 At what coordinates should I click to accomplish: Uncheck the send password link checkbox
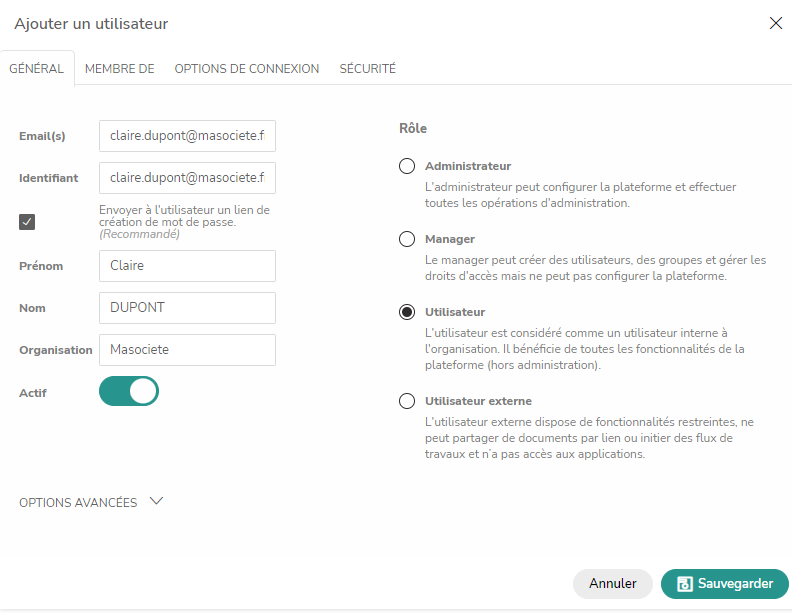27,222
